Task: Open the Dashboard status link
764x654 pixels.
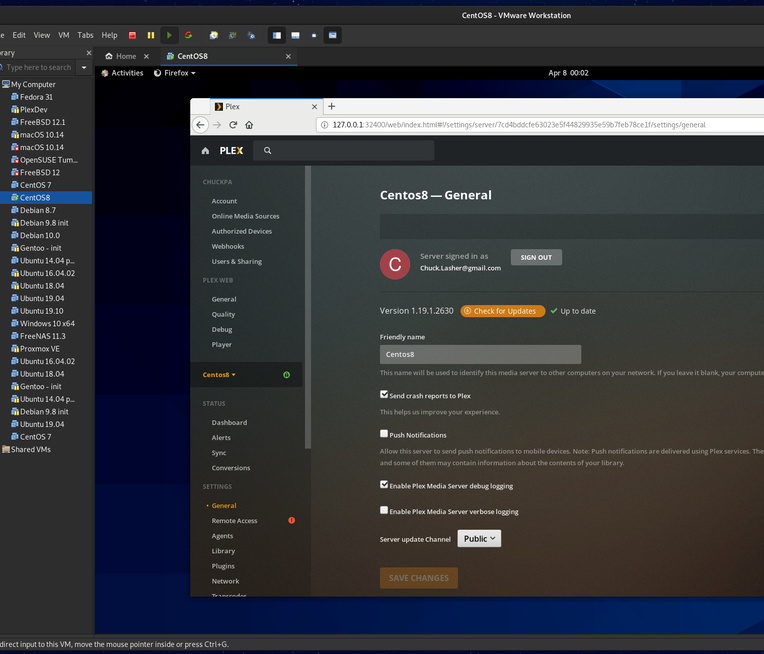Action: pyautogui.click(x=229, y=423)
